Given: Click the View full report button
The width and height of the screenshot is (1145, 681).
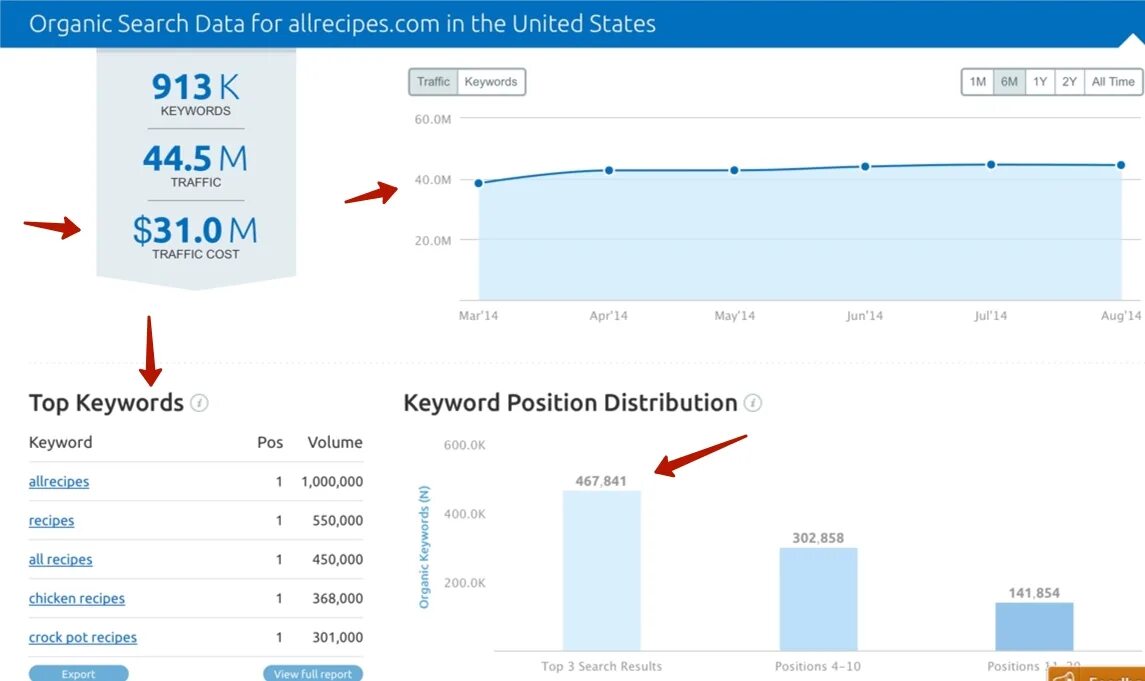Looking at the screenshot, I should click(312, 673).
